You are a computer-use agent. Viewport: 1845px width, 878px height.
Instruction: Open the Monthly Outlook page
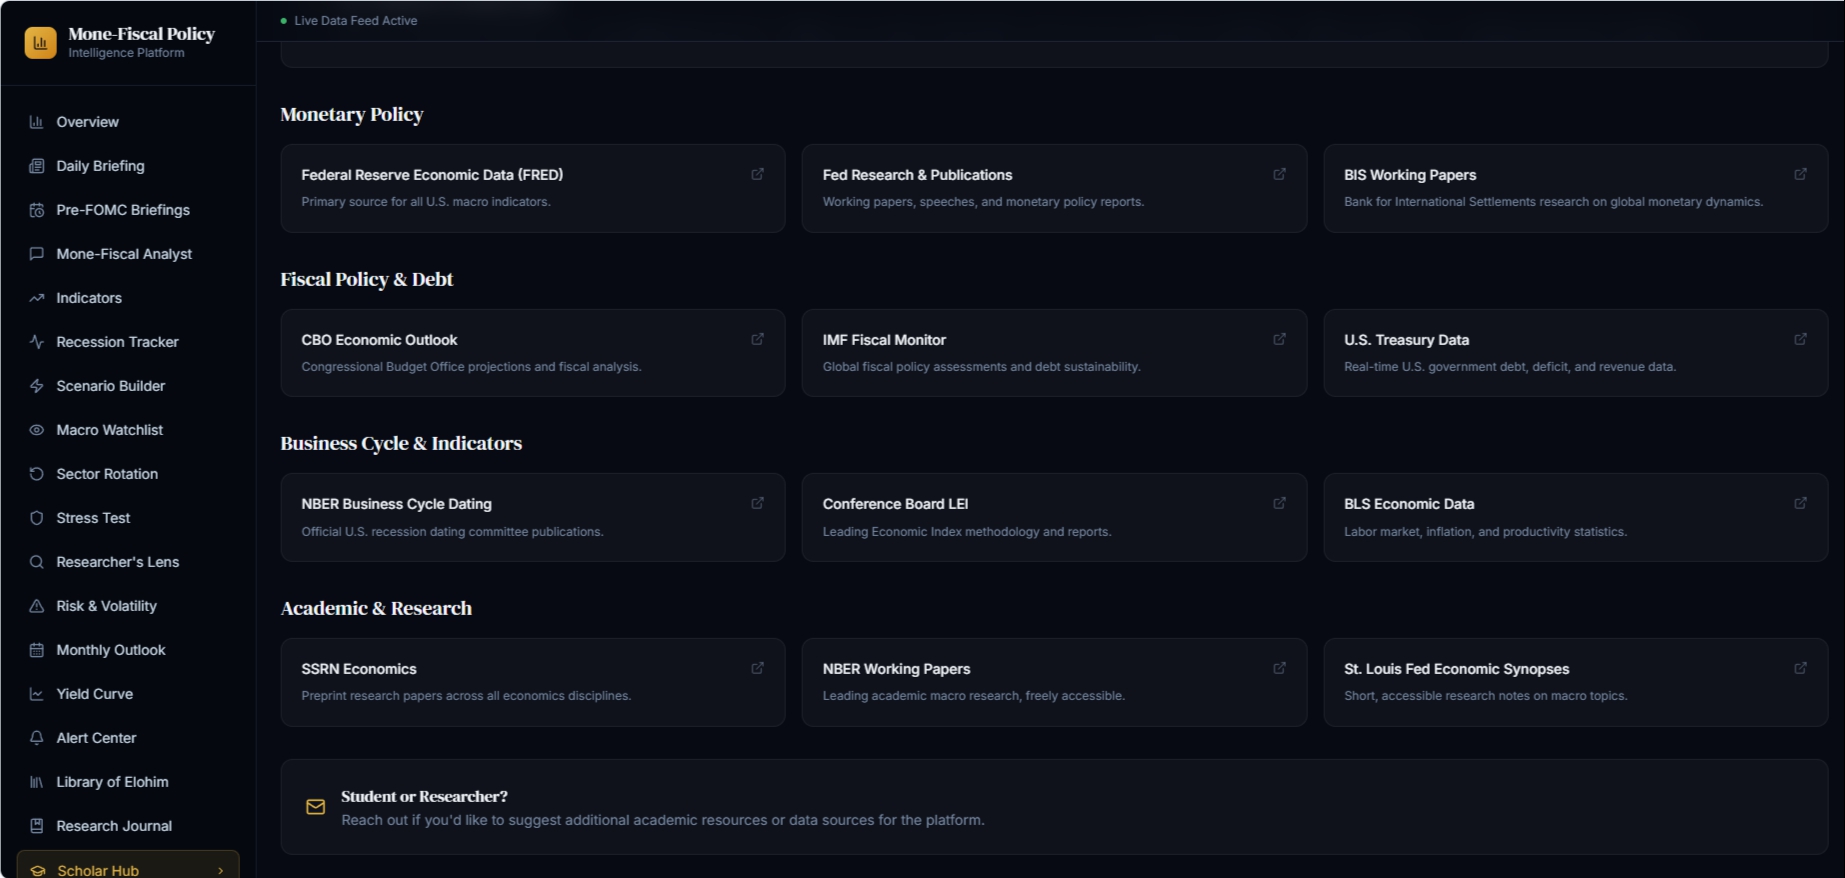(128, 650)
